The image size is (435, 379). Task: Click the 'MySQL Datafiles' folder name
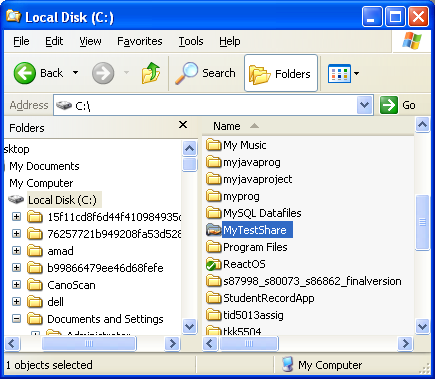point(262,213)
